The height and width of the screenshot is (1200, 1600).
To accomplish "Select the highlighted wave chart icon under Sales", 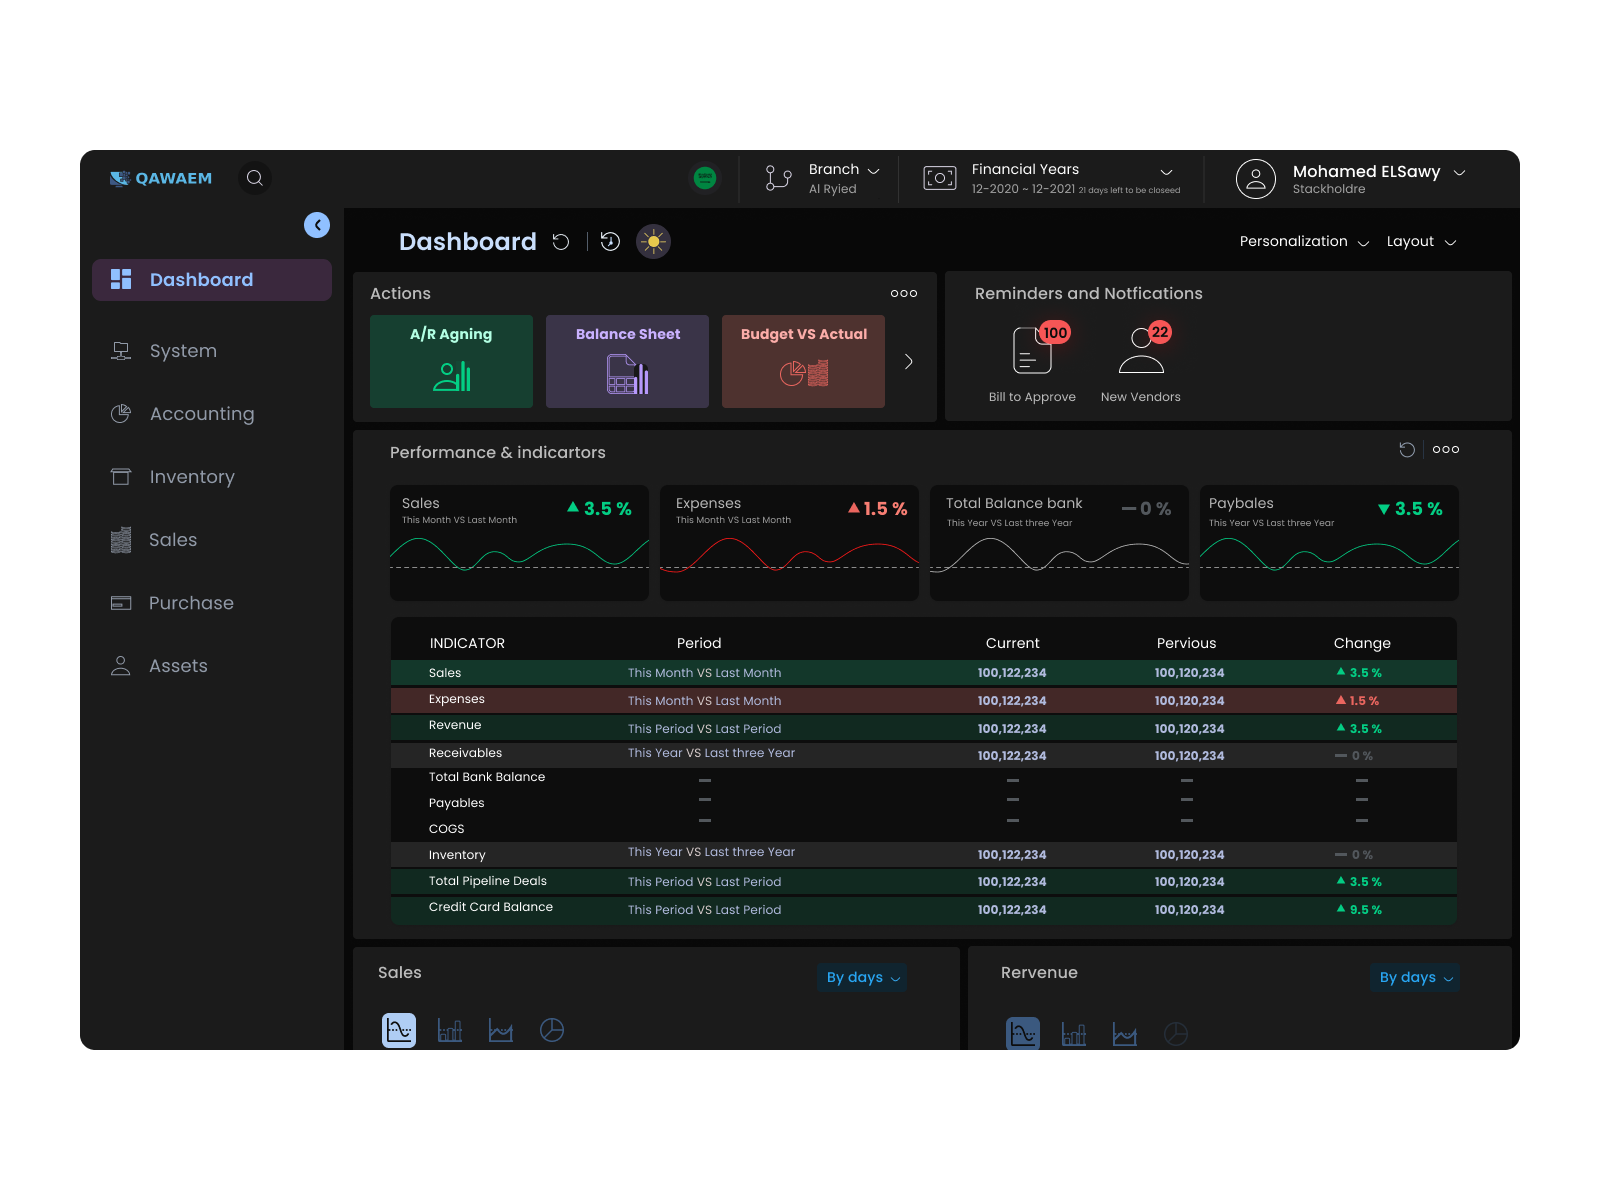I will pos(399,1029).
